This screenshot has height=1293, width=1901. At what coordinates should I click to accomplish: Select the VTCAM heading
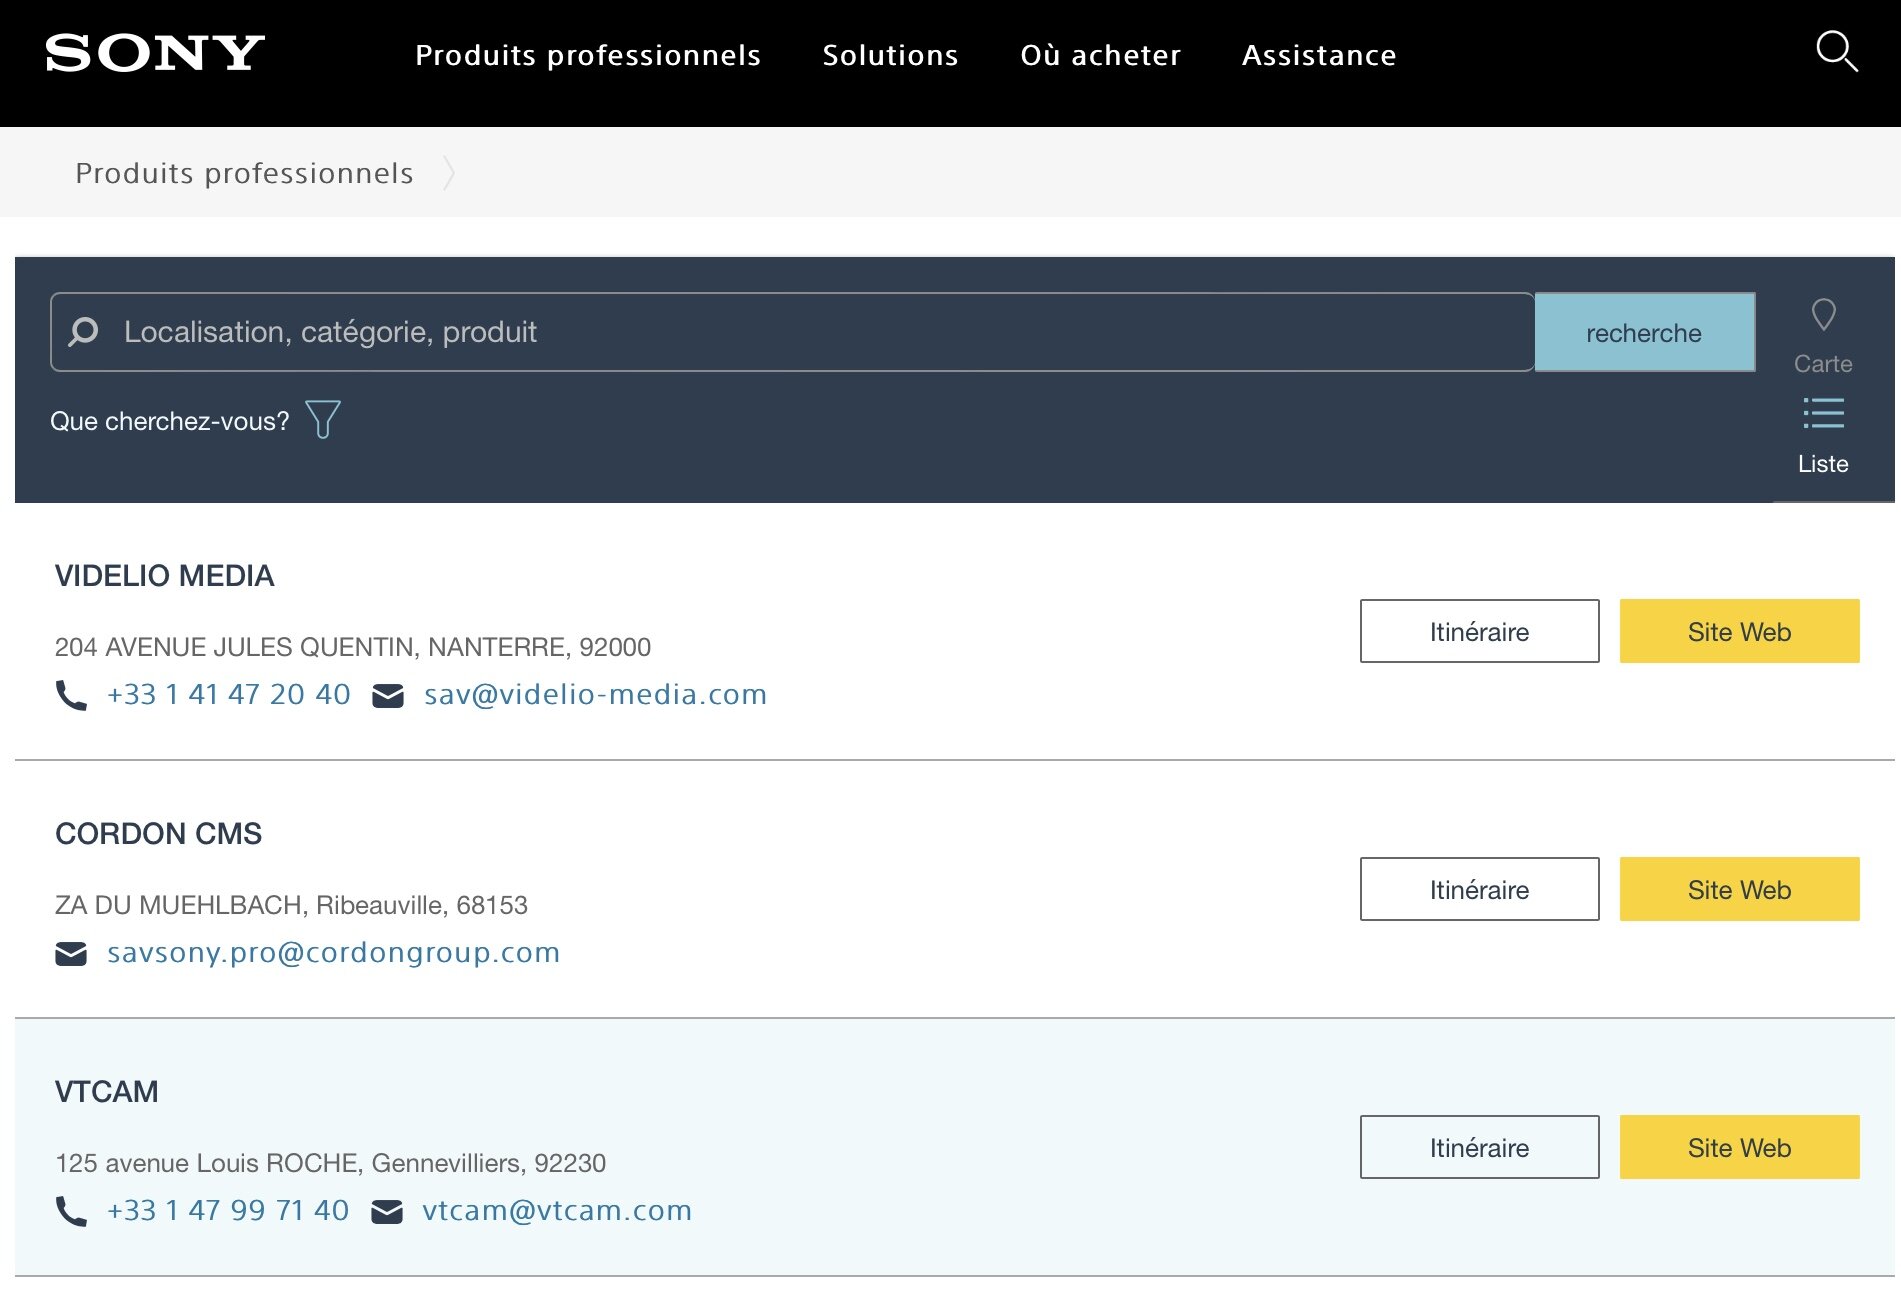coord(106,1091)
